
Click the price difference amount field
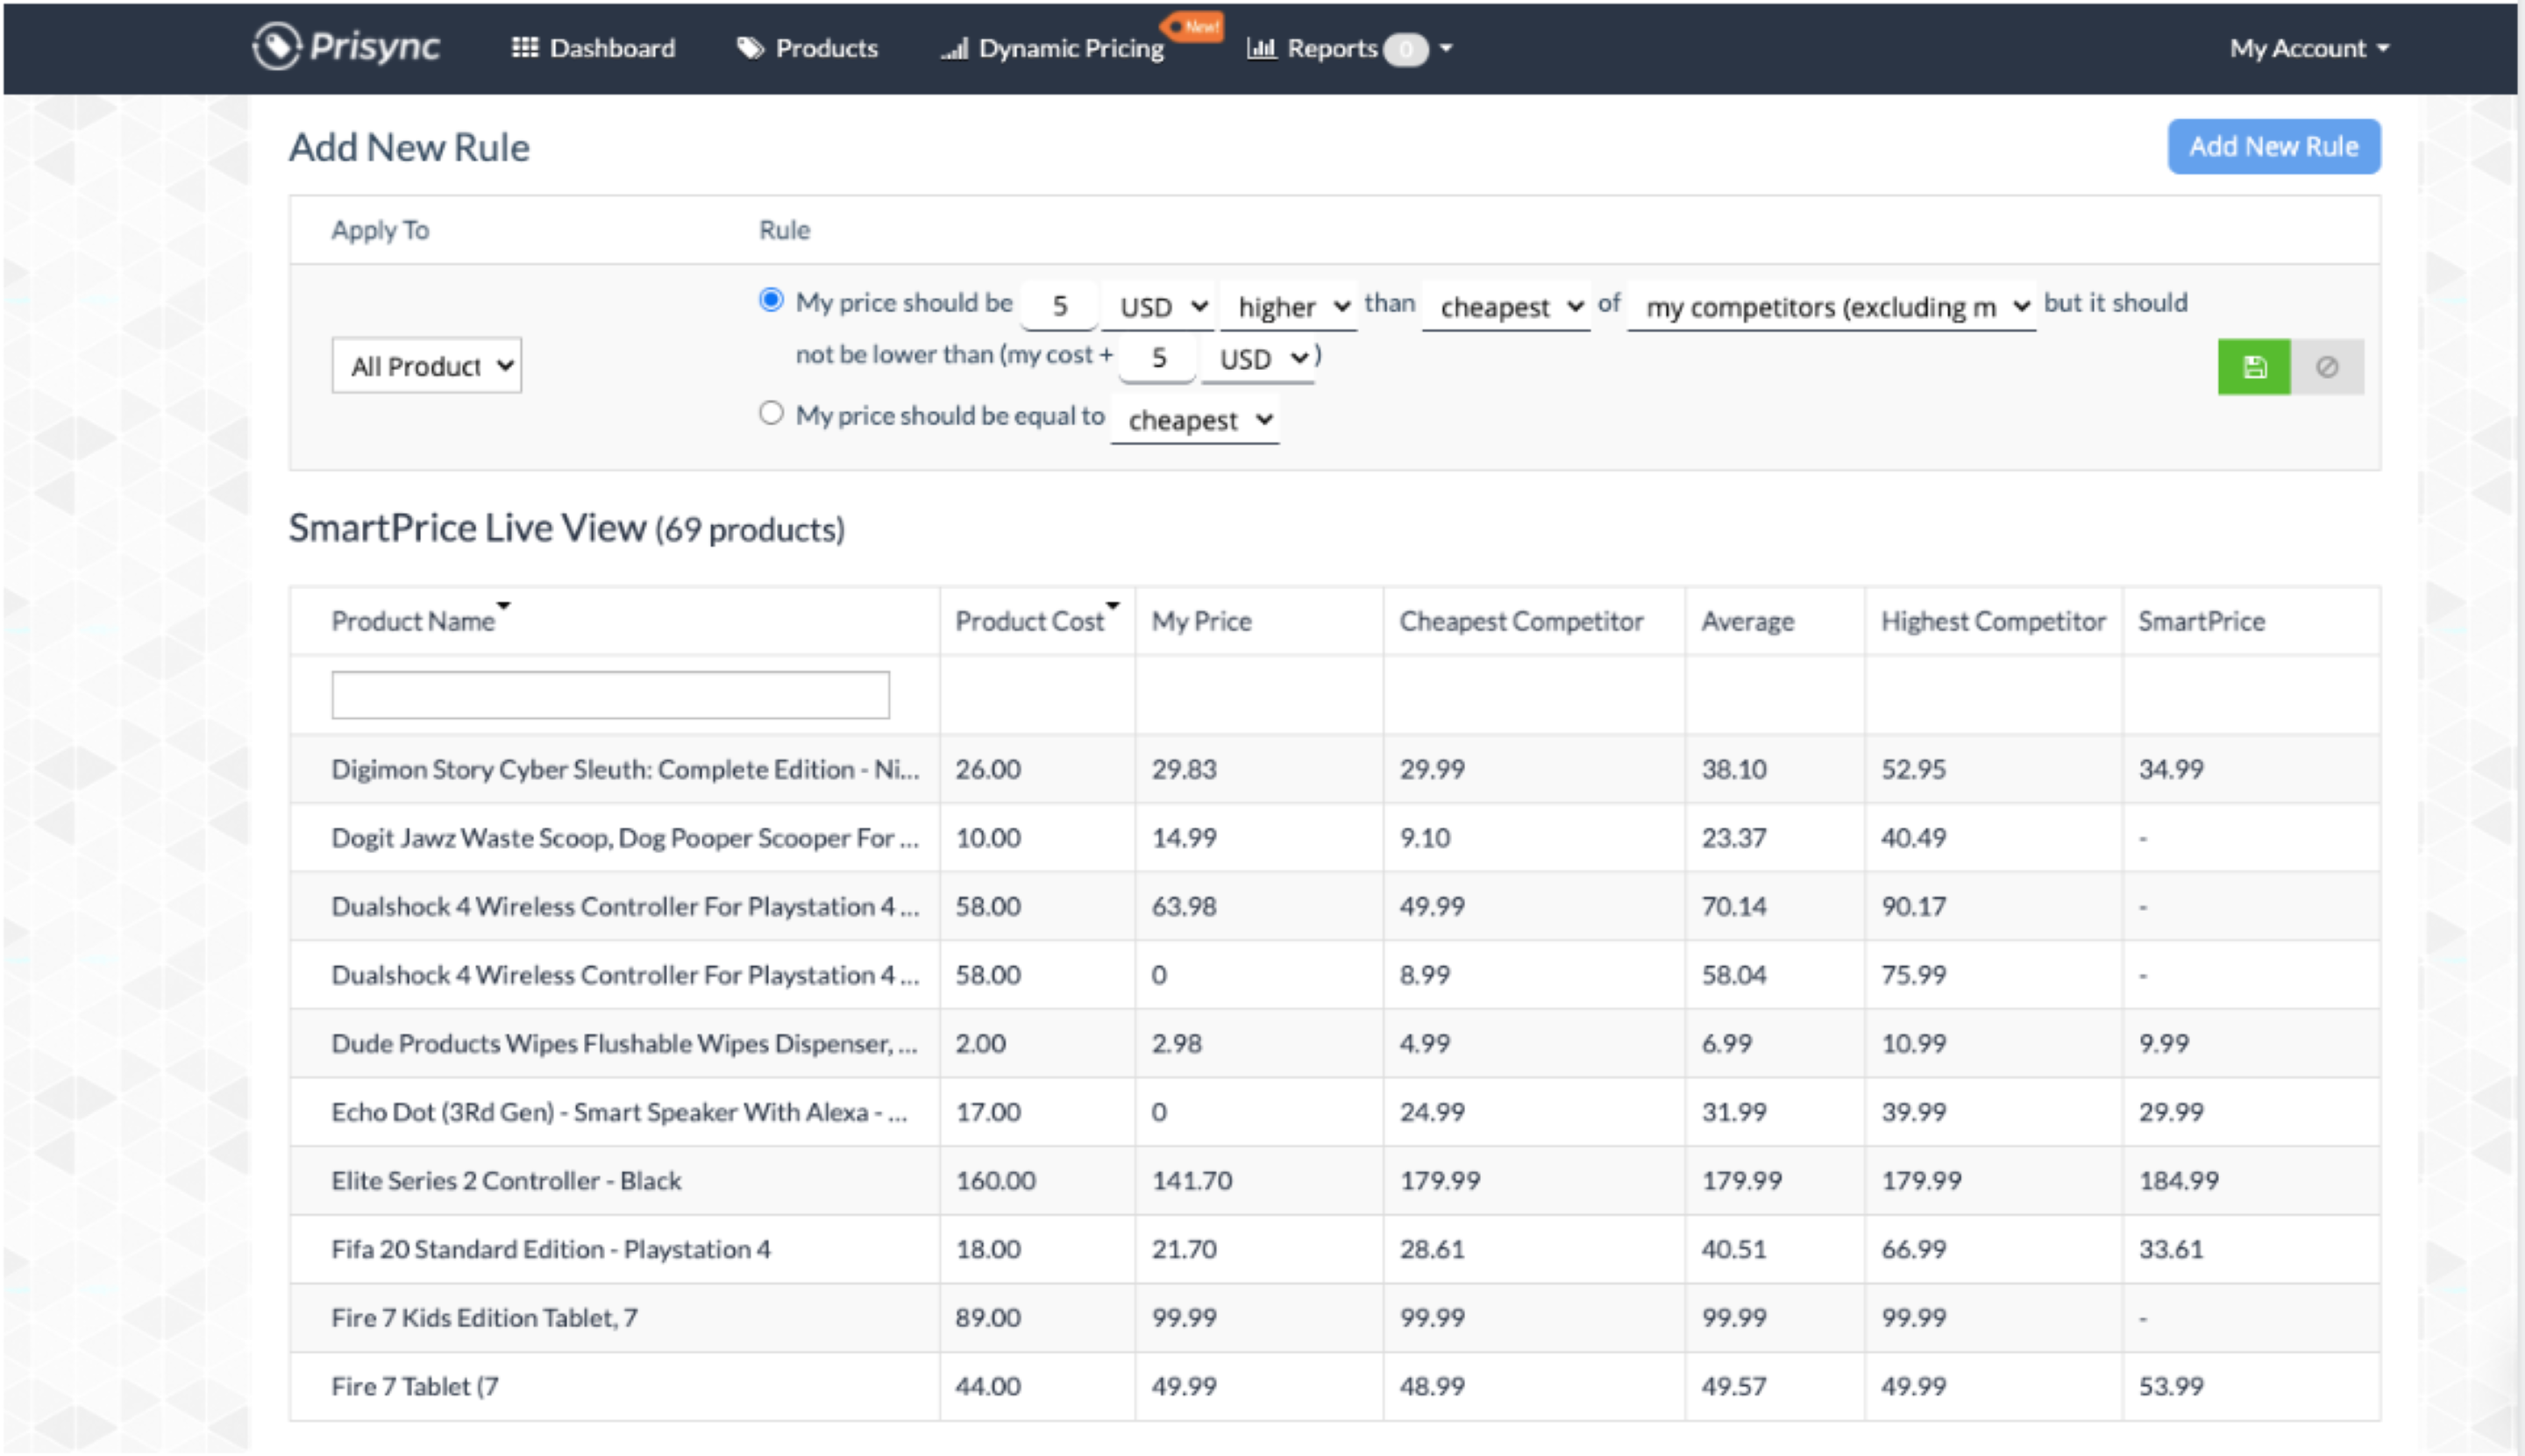tap(1059, 306)
